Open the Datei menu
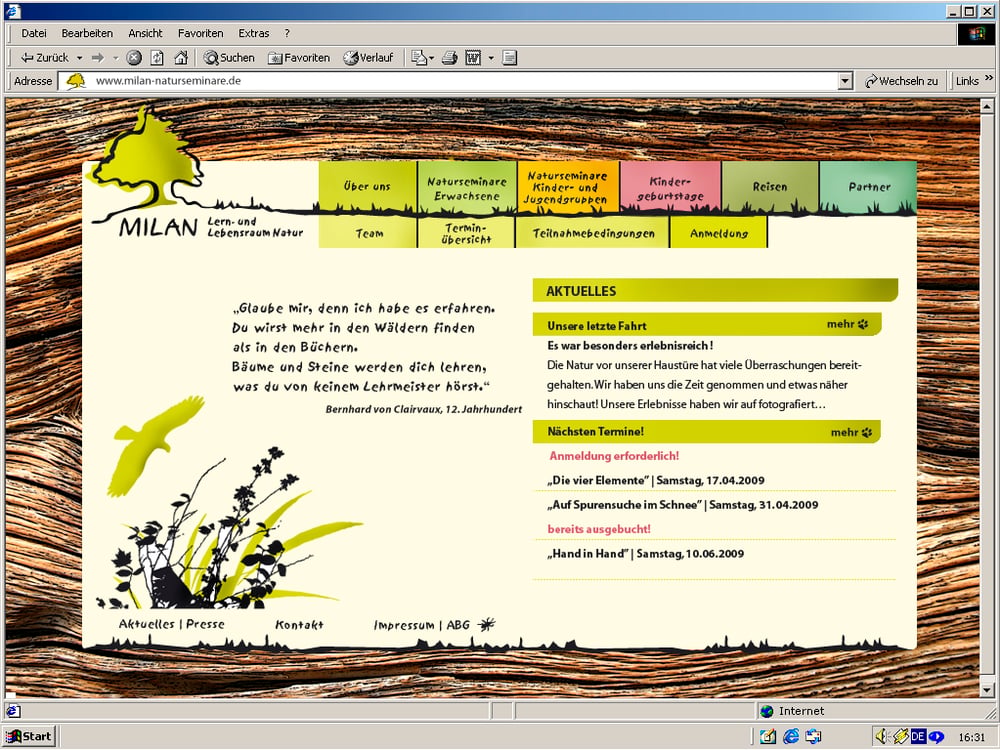The height and width of the screenshot is (750, 1000). 34,33
